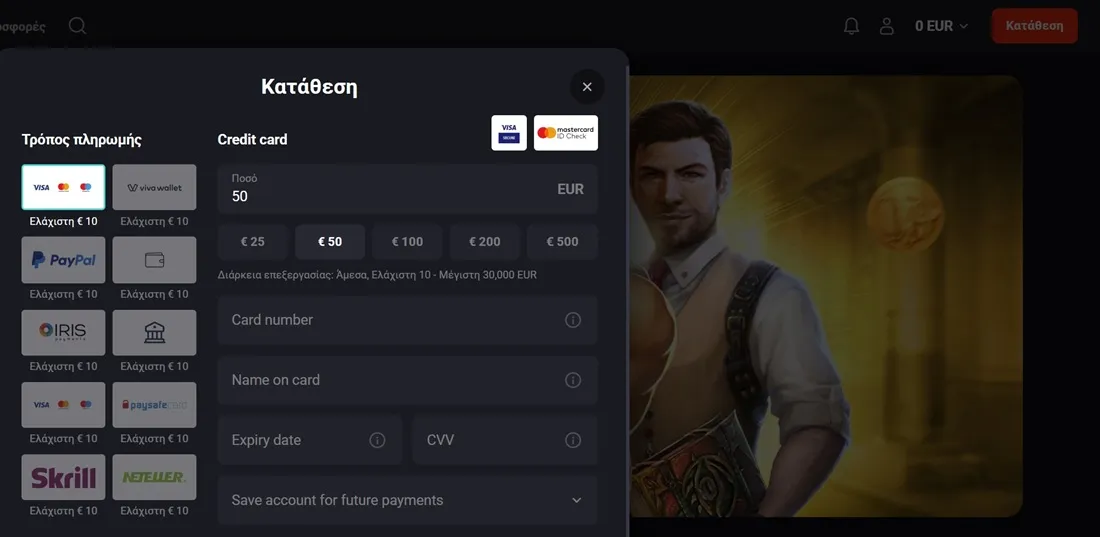Select the € 100 preset amount
The height and width of the screenshot is (537, 1100).
pyautogui.click(x=407, y=241)
